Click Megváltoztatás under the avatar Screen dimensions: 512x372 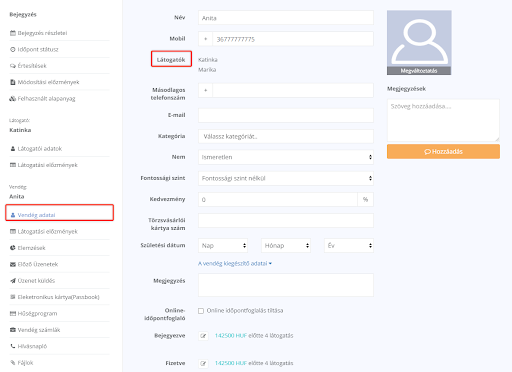pos(419,71)
